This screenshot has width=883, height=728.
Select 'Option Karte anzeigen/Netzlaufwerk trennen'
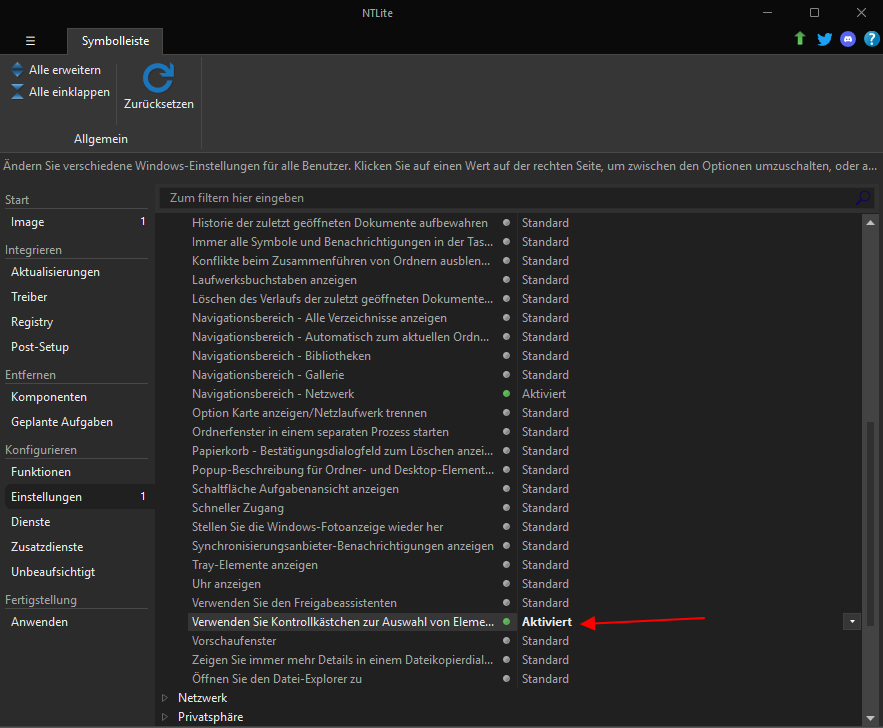point(309,413)
